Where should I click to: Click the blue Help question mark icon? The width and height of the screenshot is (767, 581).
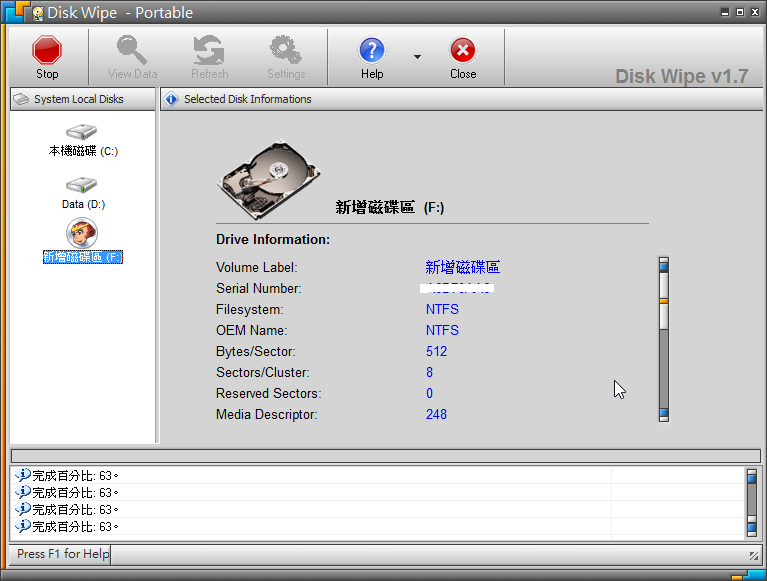click(372, 51)
